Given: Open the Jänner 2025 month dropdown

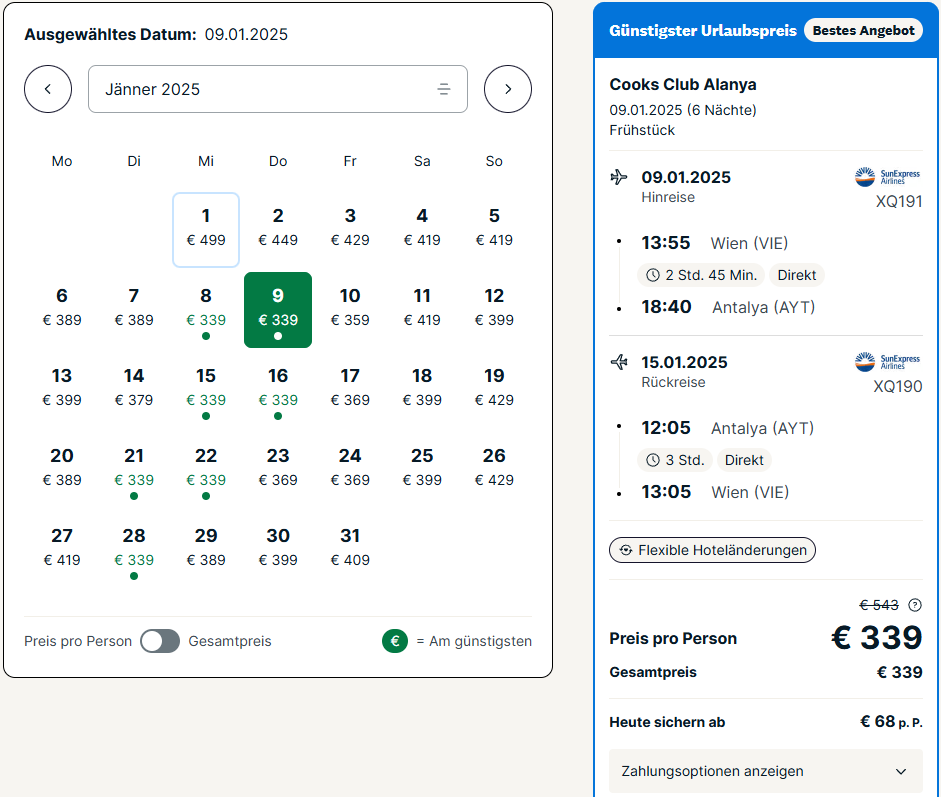Looking at the screenshot, I should (x=278, y=89).
